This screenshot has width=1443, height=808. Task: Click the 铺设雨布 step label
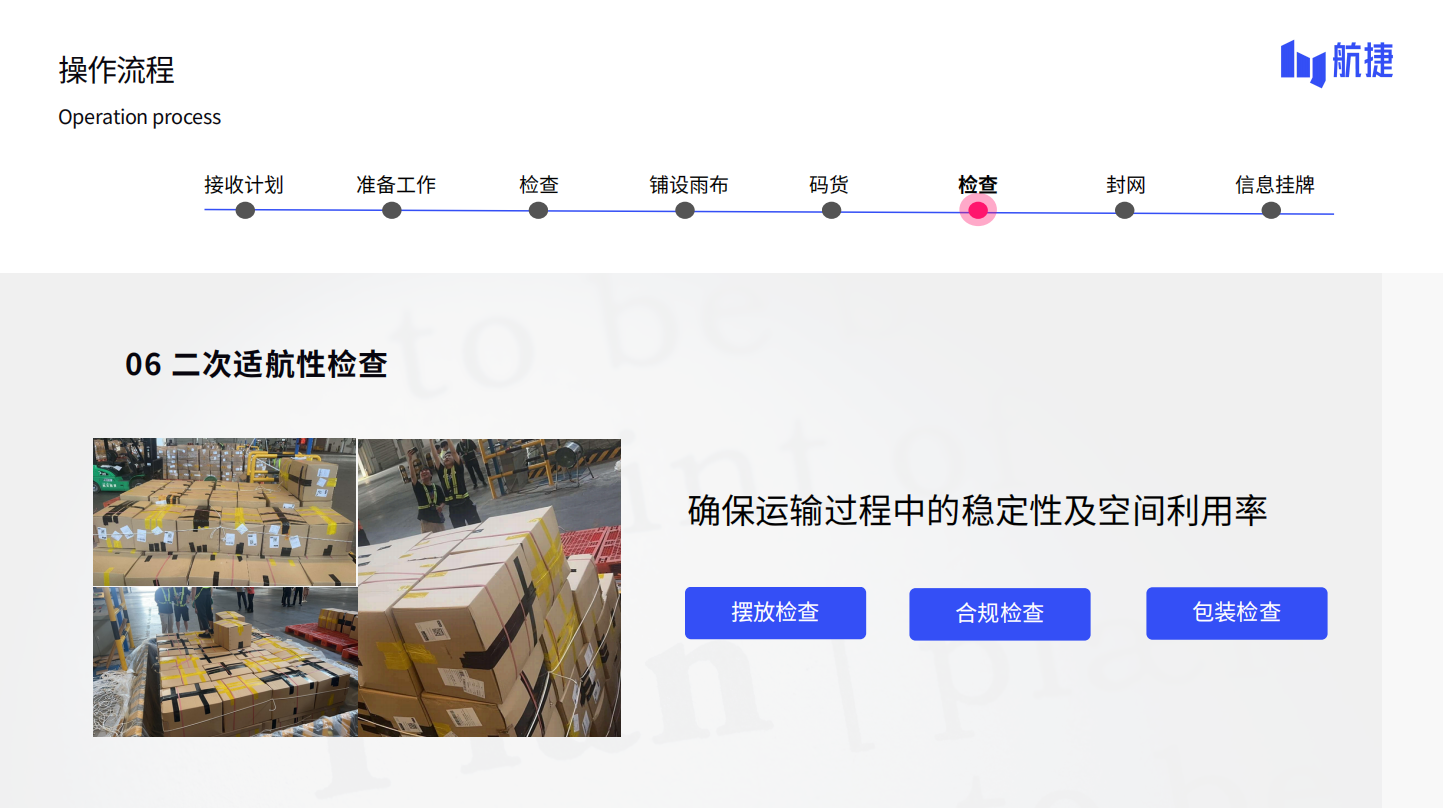689,185
